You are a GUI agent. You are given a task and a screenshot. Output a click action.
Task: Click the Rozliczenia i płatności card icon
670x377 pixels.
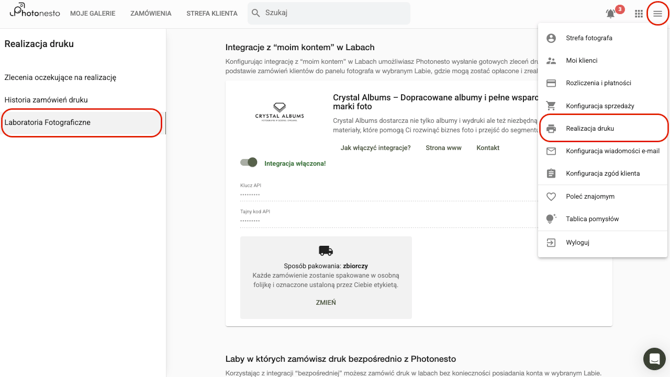[x=551, y=83]
